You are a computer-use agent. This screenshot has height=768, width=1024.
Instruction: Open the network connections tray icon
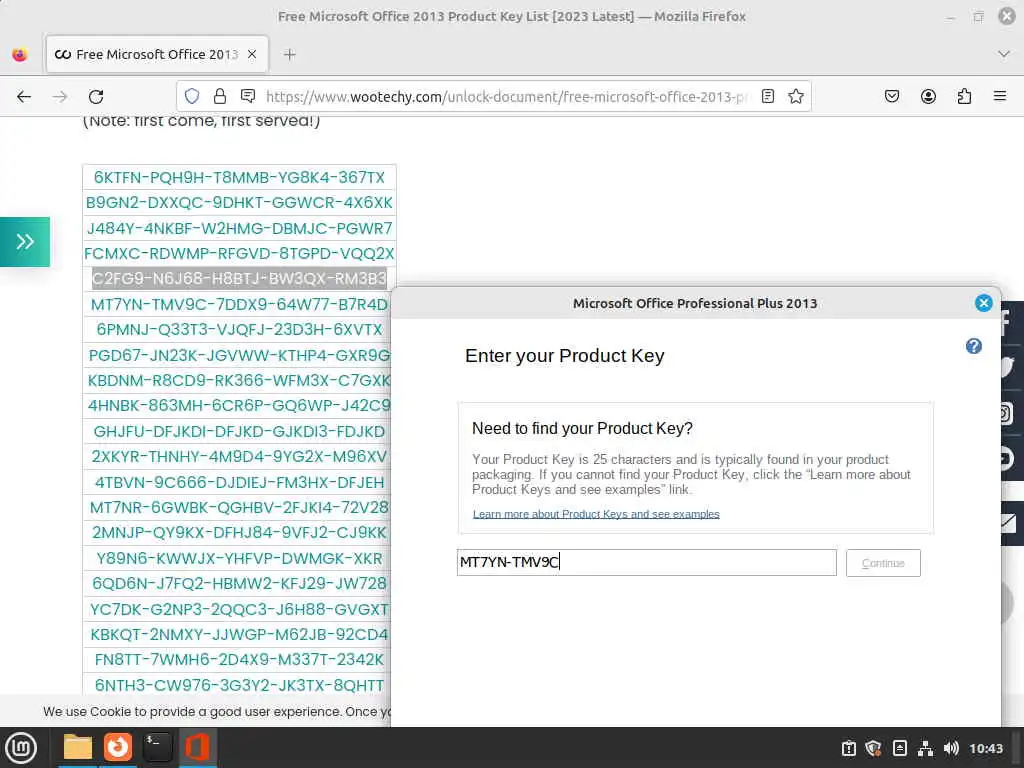pos(925,748)
